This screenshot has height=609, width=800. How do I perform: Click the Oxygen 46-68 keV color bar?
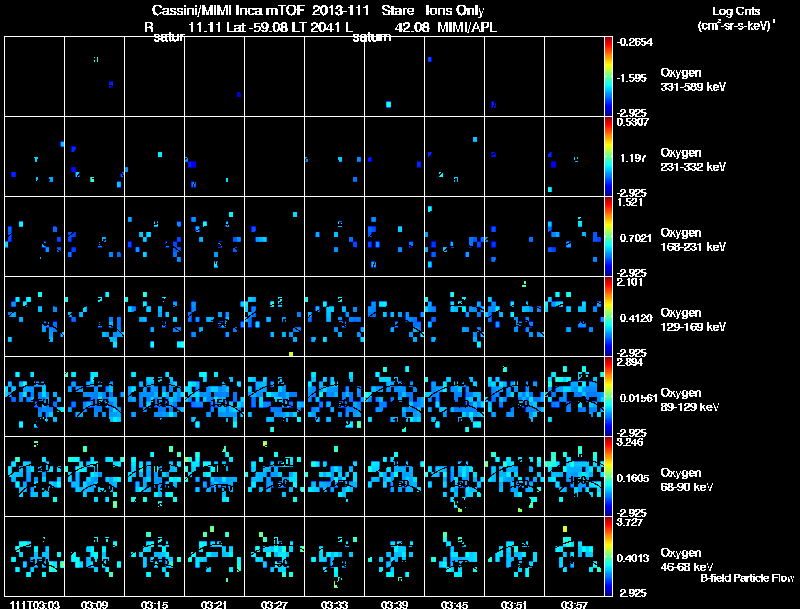pos(608,556)
